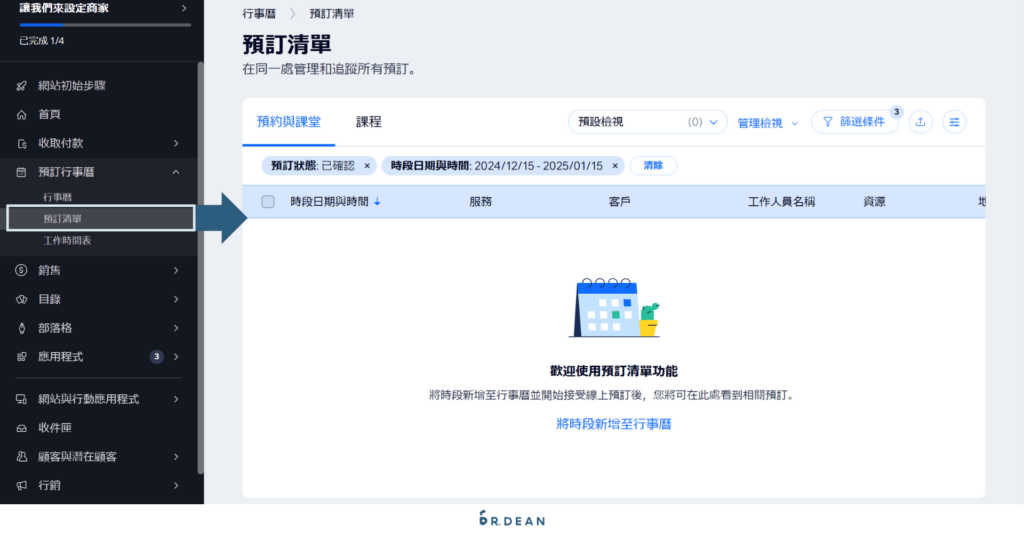This screenshot has width=1024, height=533.
Task: Click the apps icon beside 應用程式
Action: 22,357
